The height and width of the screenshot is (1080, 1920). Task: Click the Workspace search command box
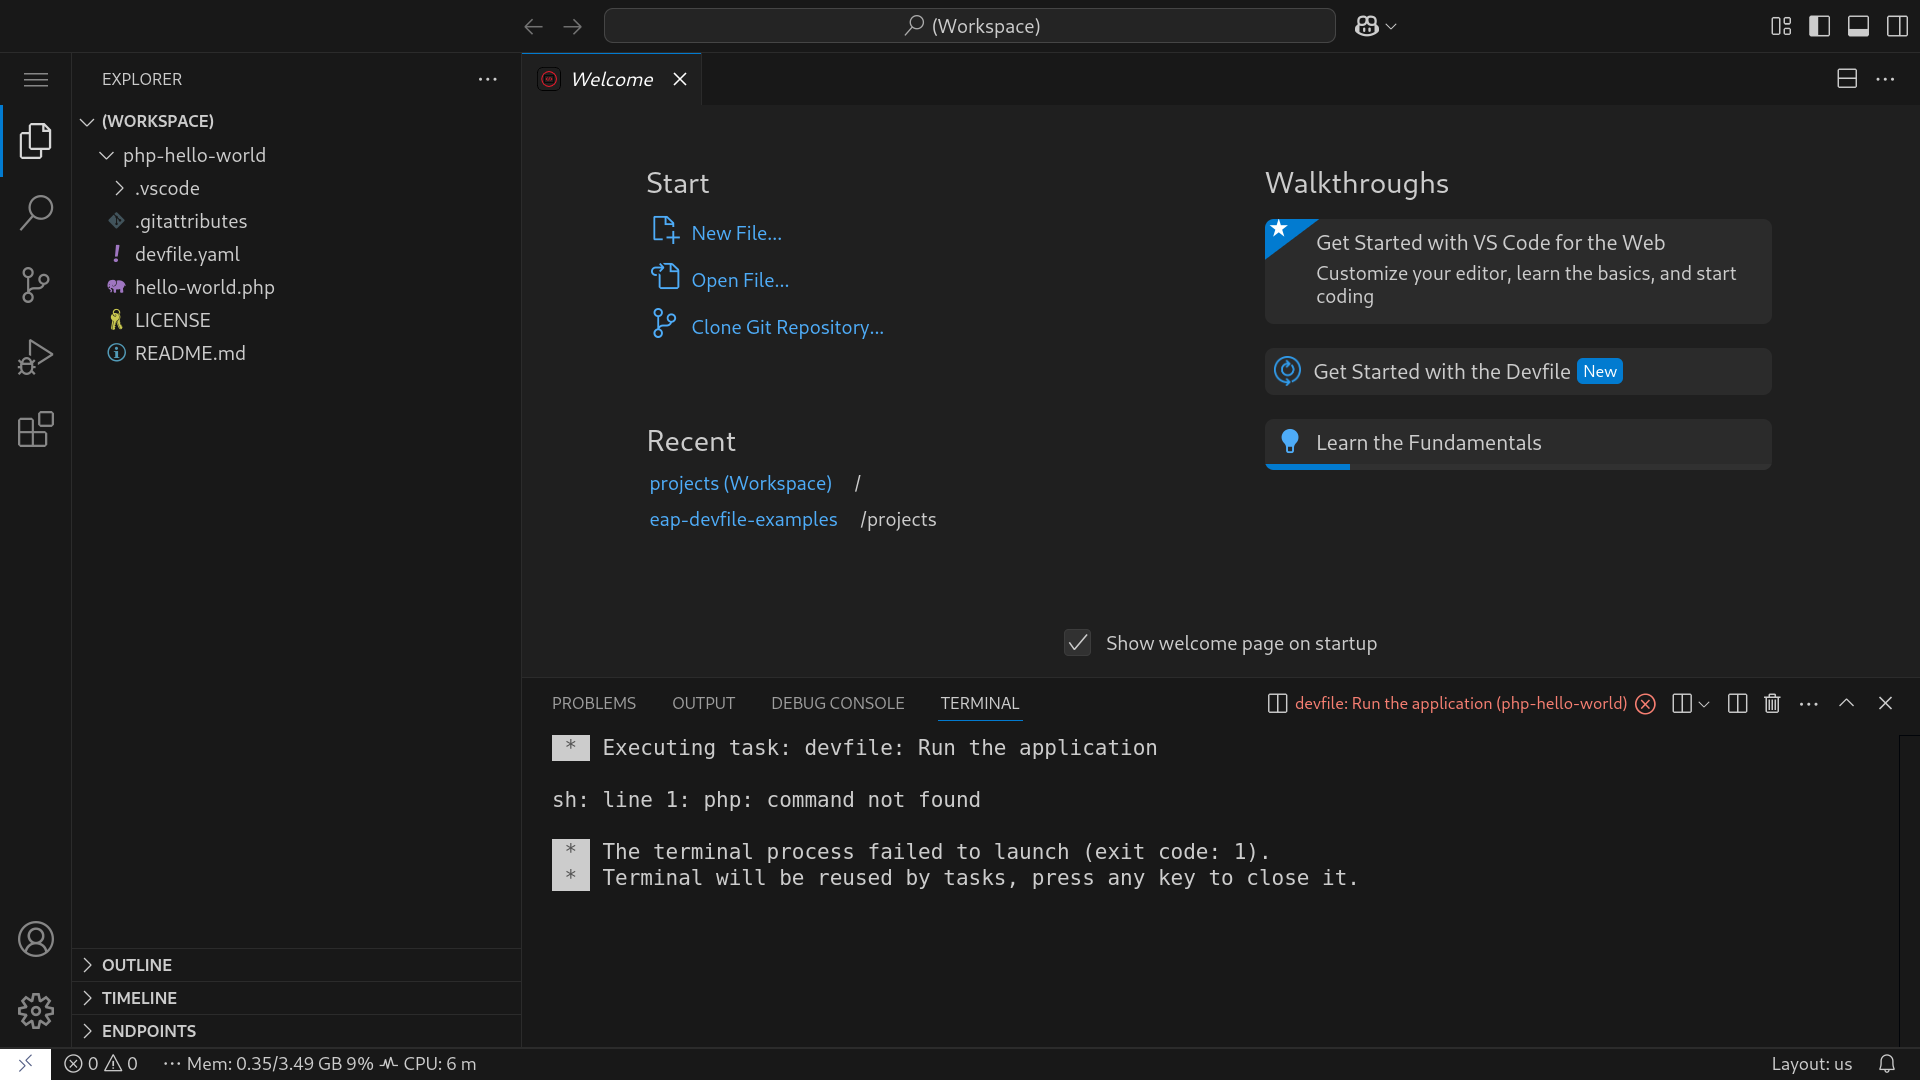(x=969, y=26)
